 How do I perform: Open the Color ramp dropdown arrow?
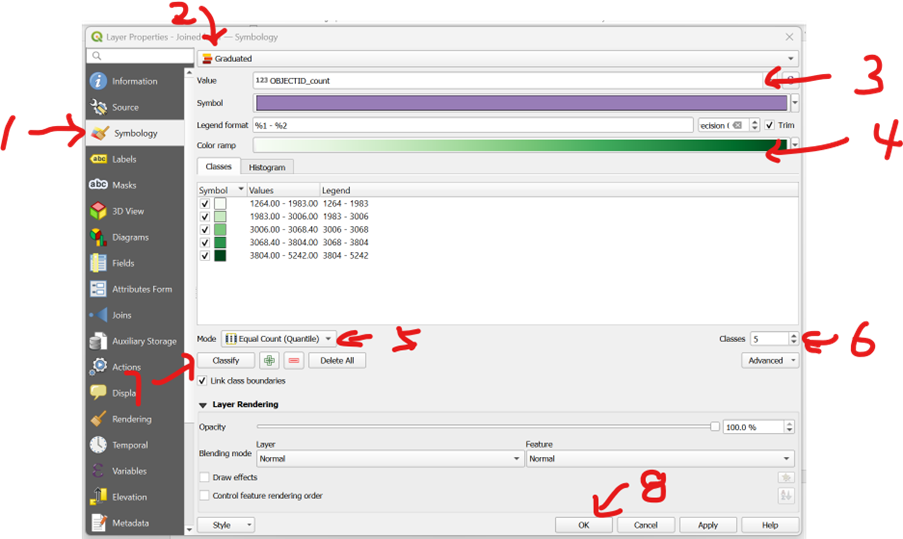pyautogui.click(x=795, y=145)
